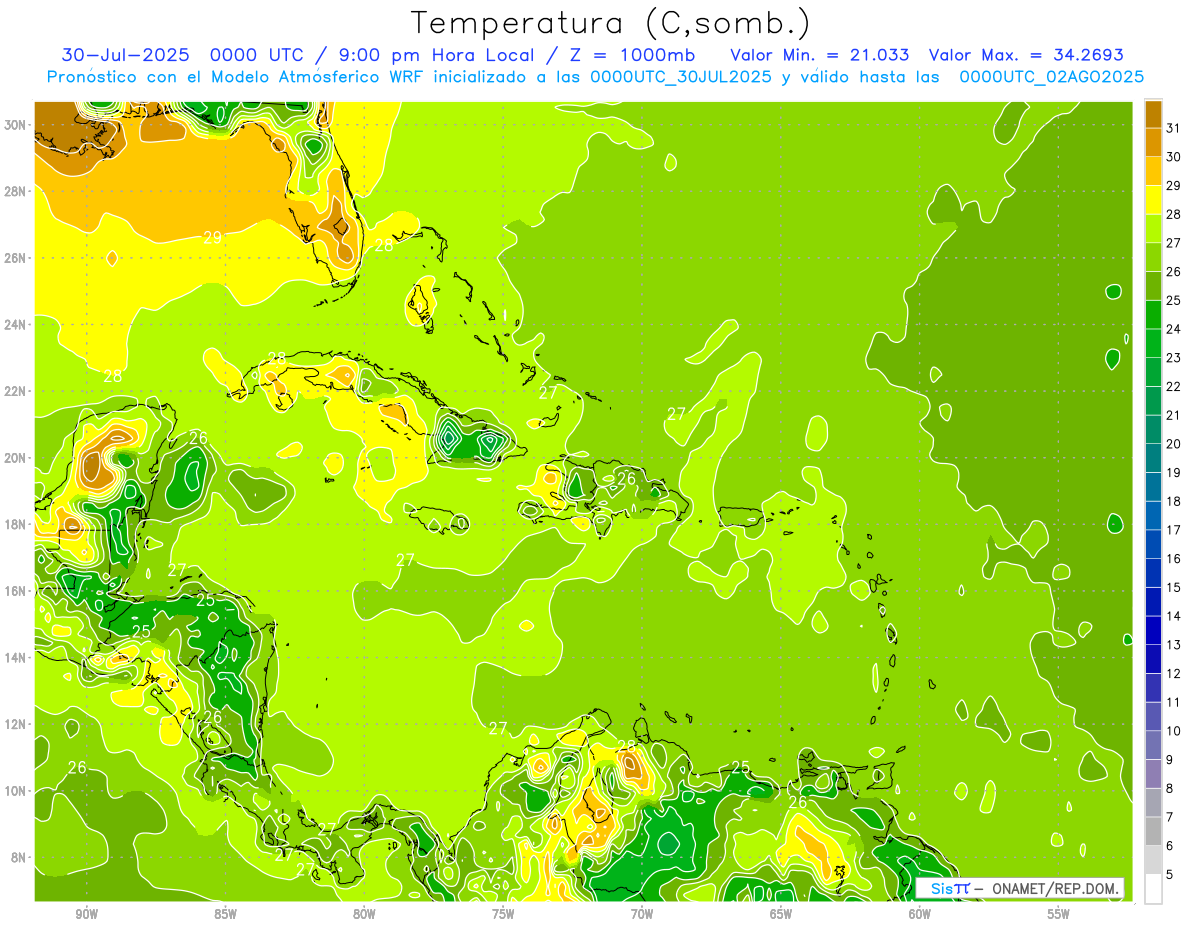The image size is (1200, 927).
Task: Click the '0000UTC_02AGO2025' validity text
Action: (1051, 77)
